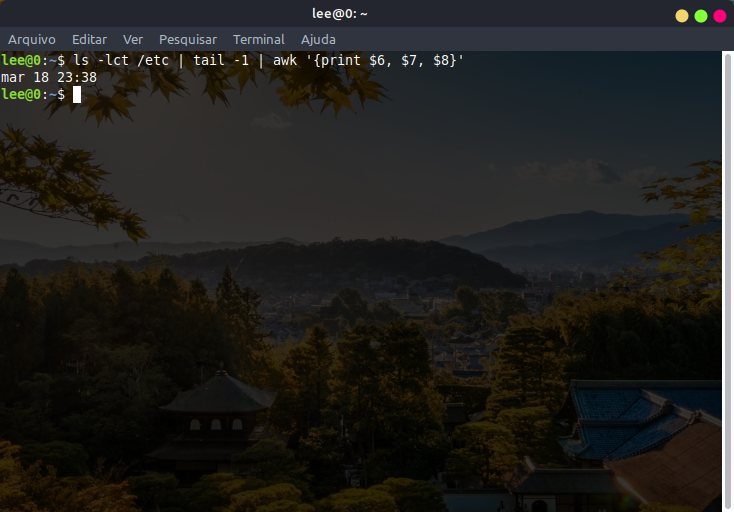Image resolution: width=734 pixels, height=512 pixels.
Task: Open the Ajuda help menu
Action: click(318, 39)
